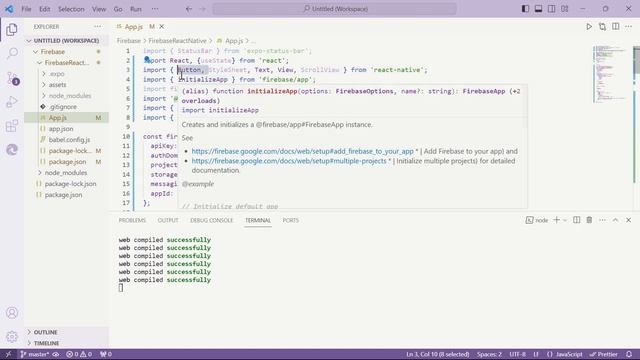Image resolution: width=640 pixels, height=360 pixels.
Task: Open the terminal launch profile dropdown arrow
Action: [565, 220]
